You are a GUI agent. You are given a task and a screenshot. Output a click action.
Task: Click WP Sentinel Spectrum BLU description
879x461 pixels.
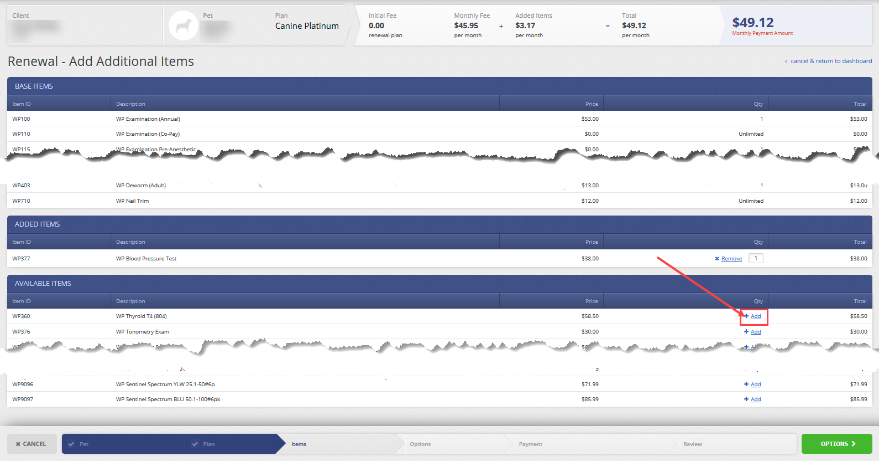click(x=168, y=399)
